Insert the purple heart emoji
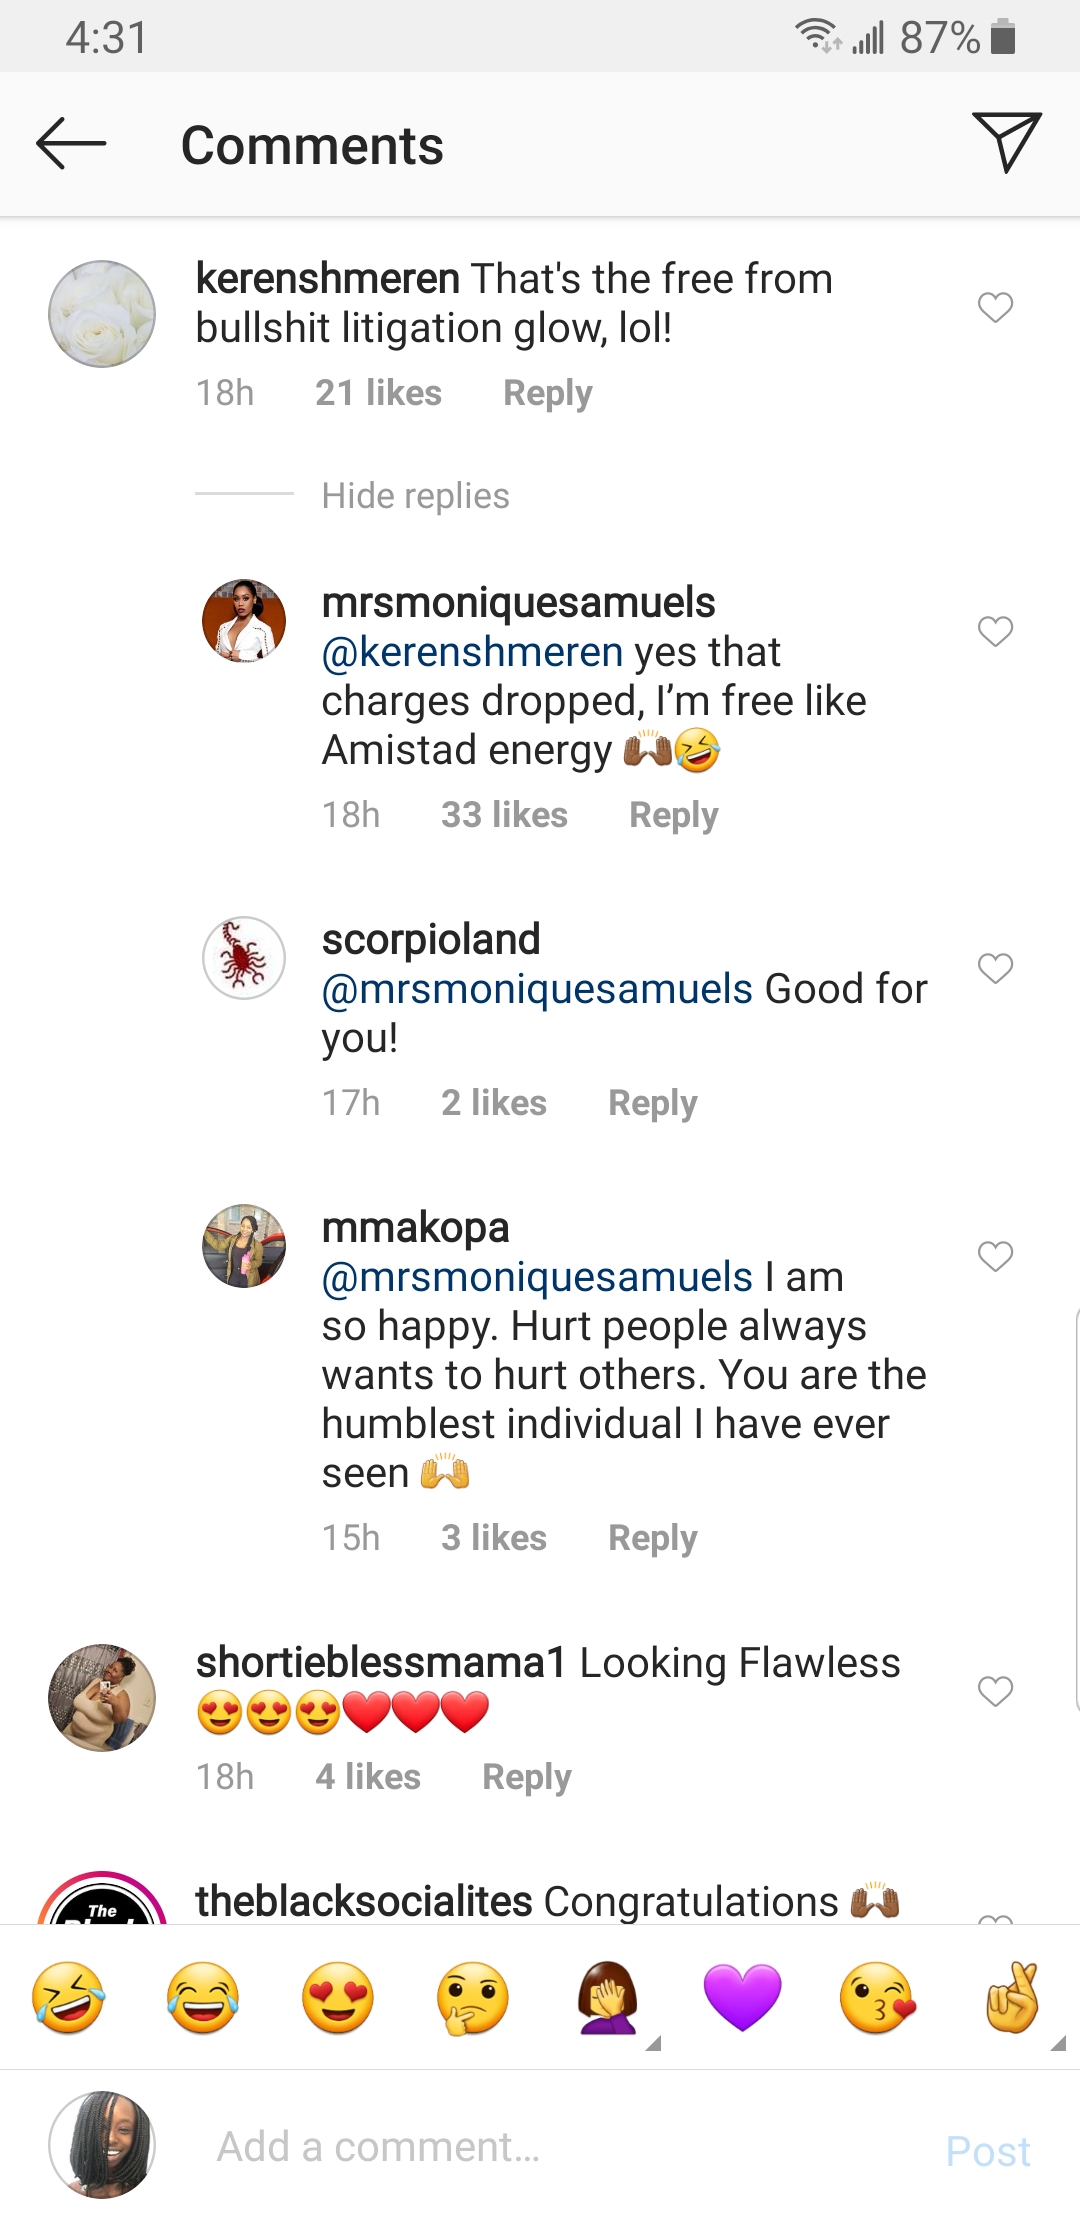 [x=742, y=1998]
